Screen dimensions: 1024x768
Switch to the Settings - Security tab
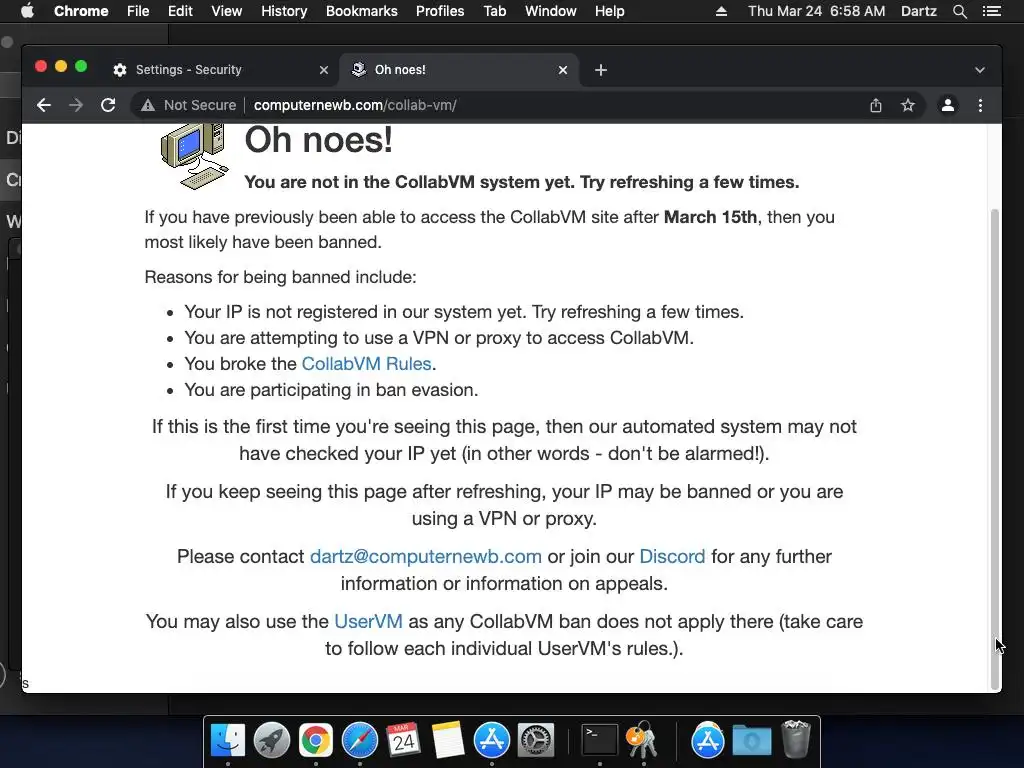click(219, 70)
